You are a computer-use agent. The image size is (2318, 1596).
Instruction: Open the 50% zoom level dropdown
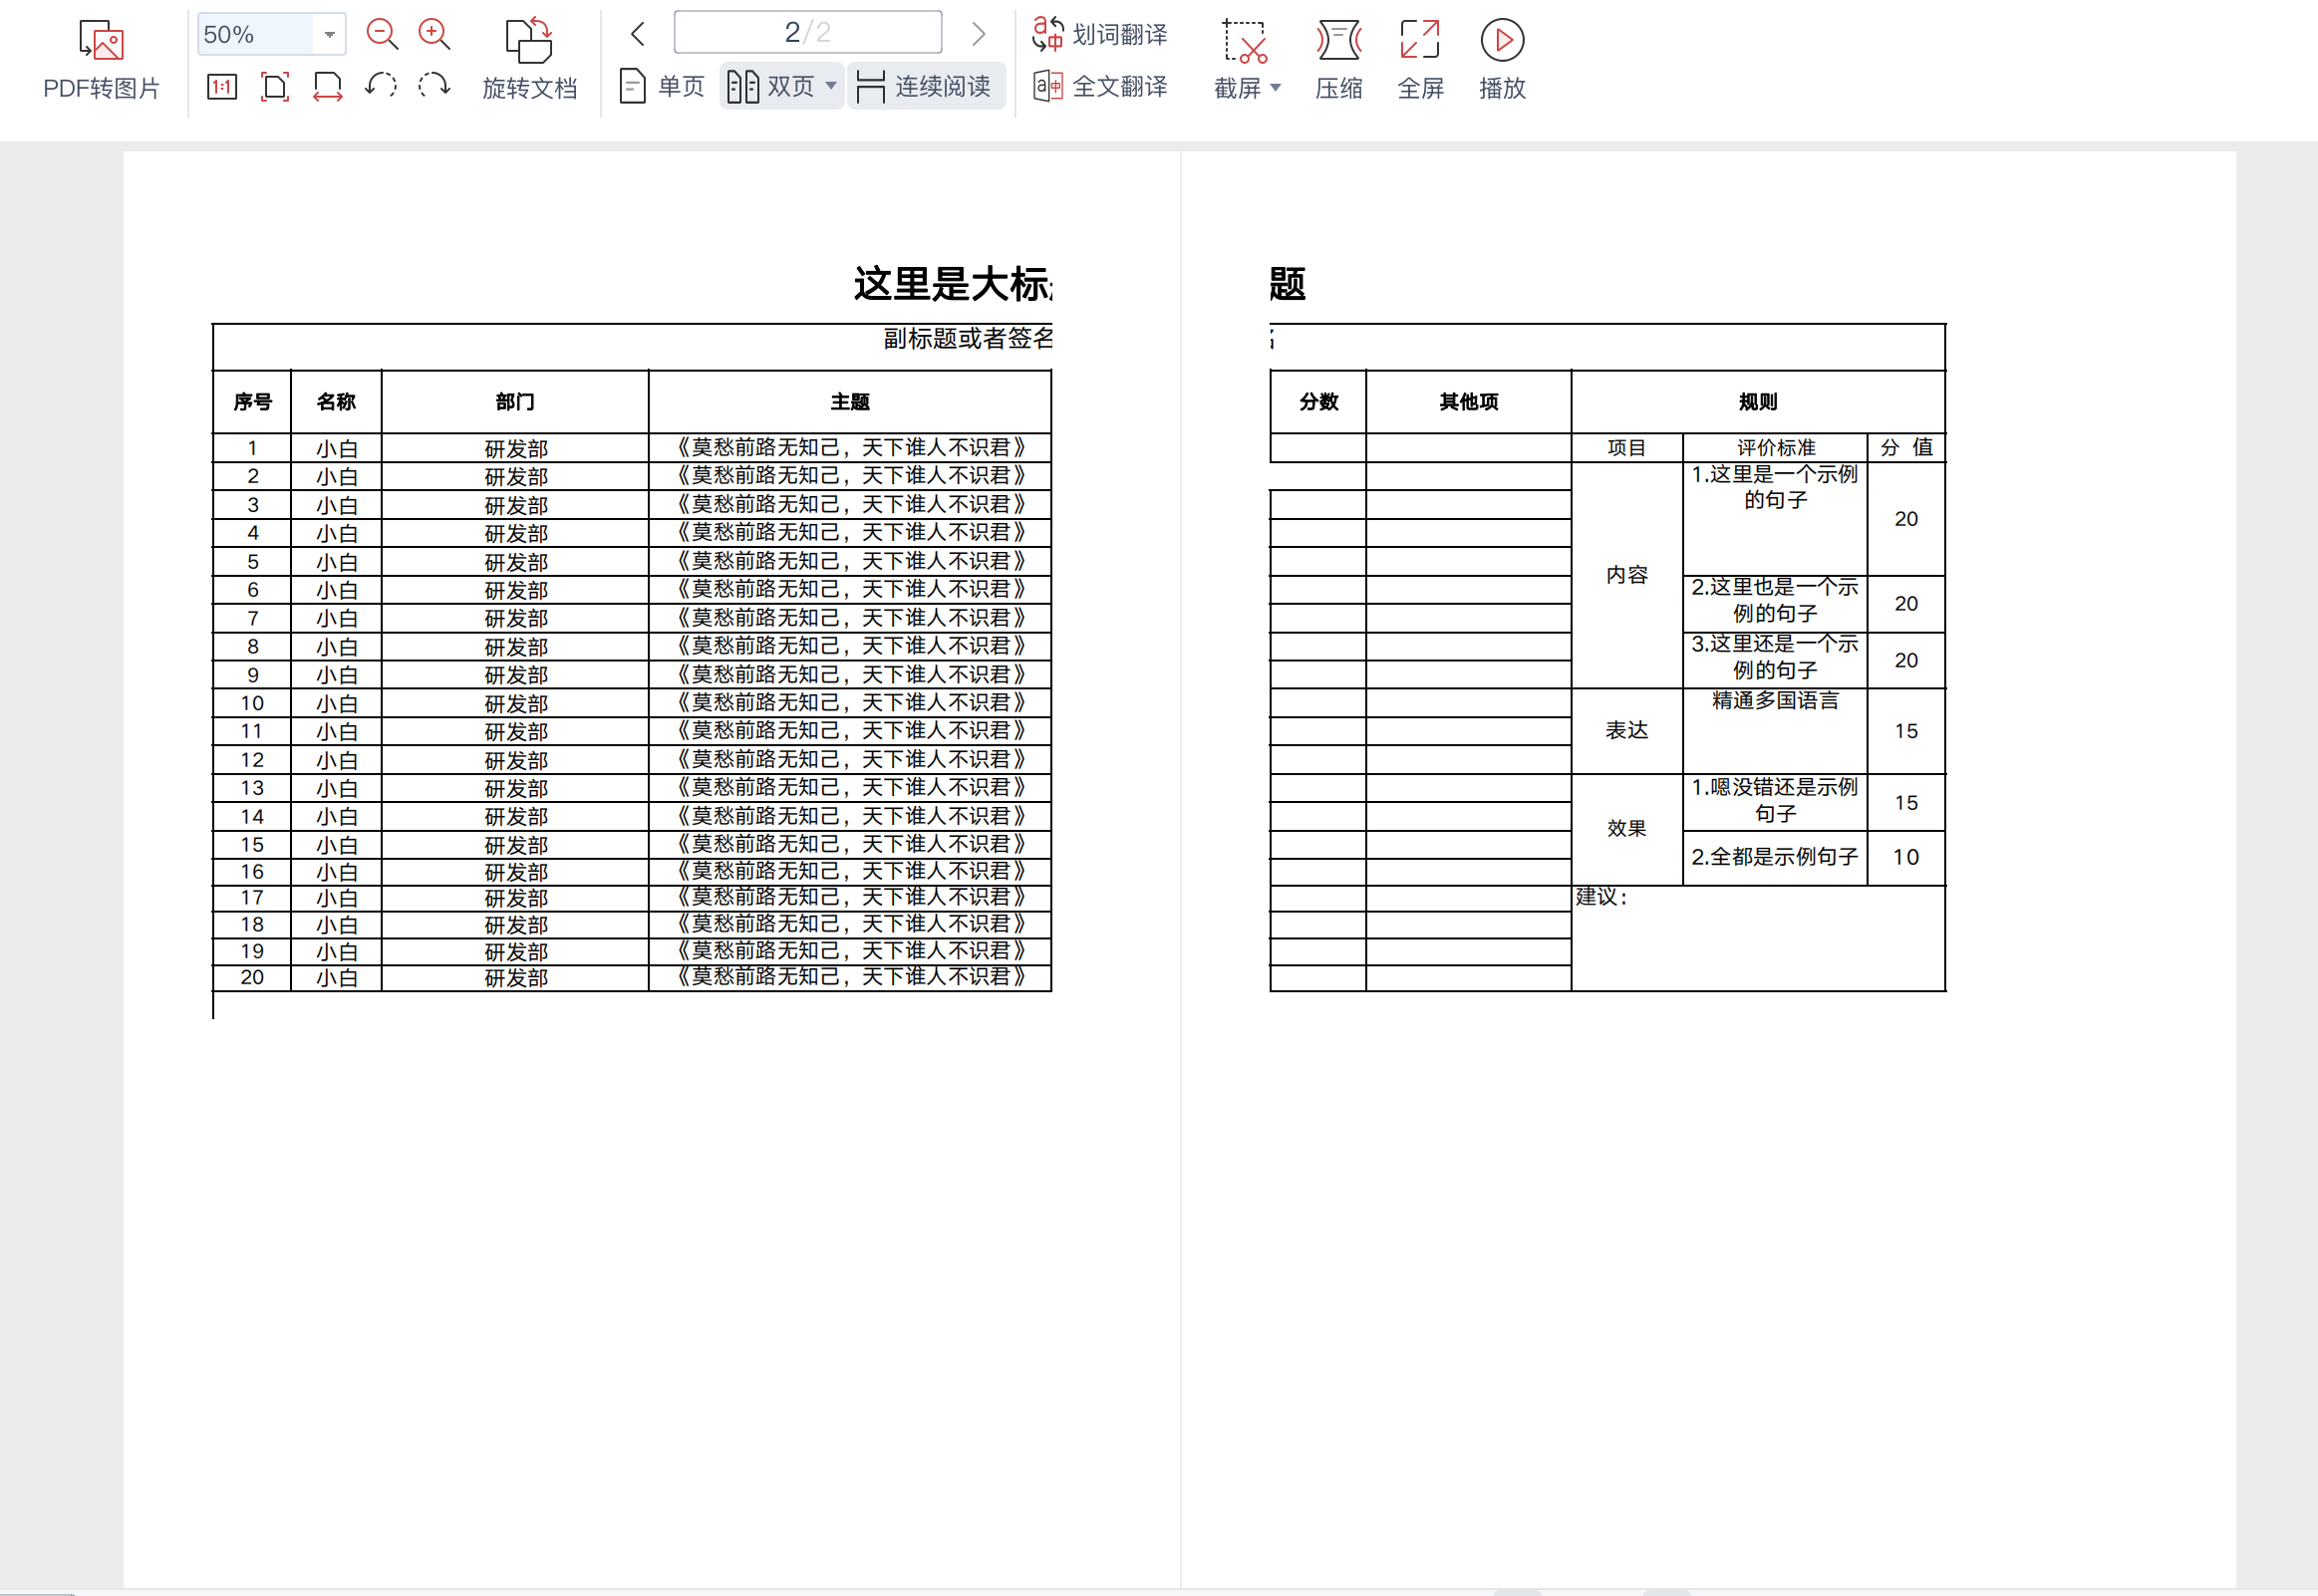pyautogui.click(x=329, y=35)
